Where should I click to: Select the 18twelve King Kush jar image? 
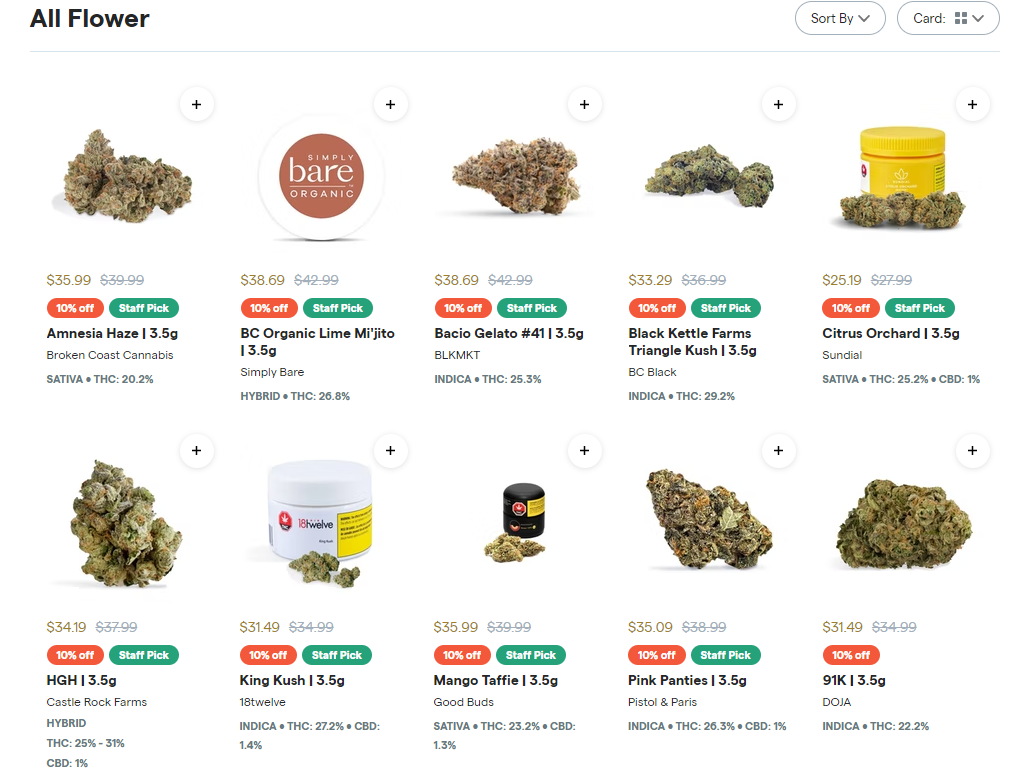click(320, 523)
